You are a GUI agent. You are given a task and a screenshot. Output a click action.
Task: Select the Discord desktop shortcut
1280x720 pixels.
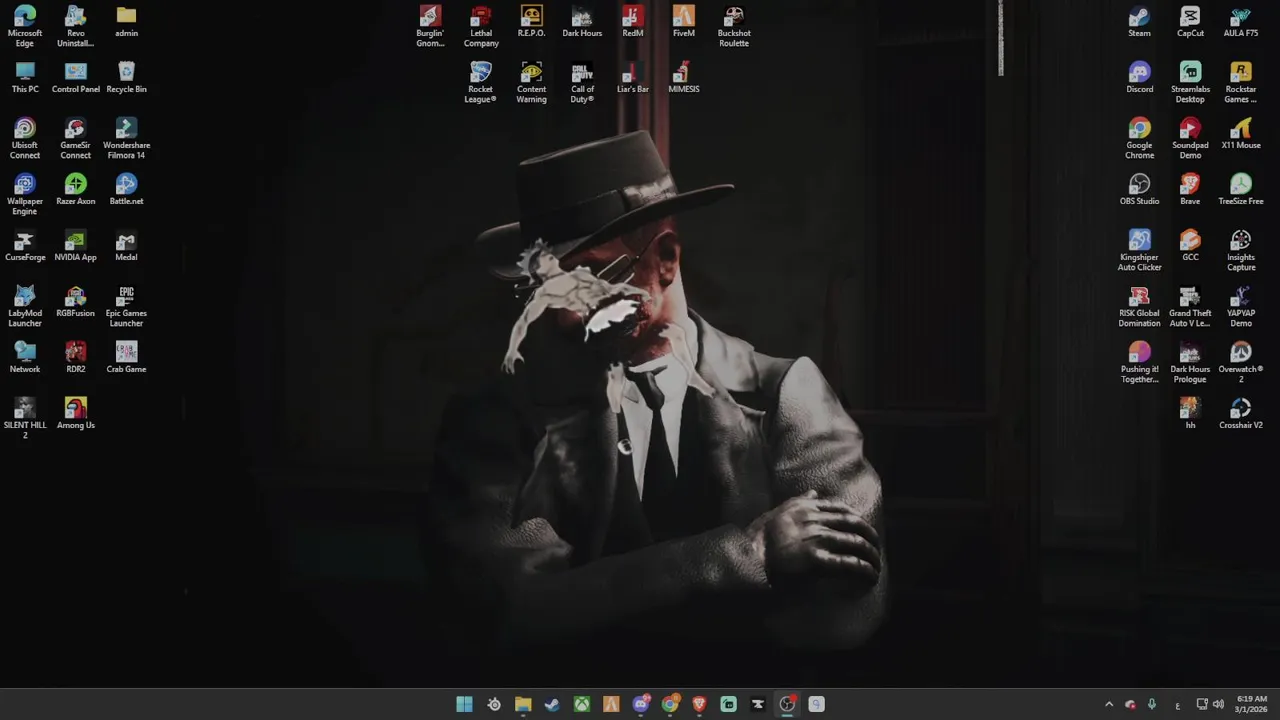pyautogui.click(x=1139, y=77)
